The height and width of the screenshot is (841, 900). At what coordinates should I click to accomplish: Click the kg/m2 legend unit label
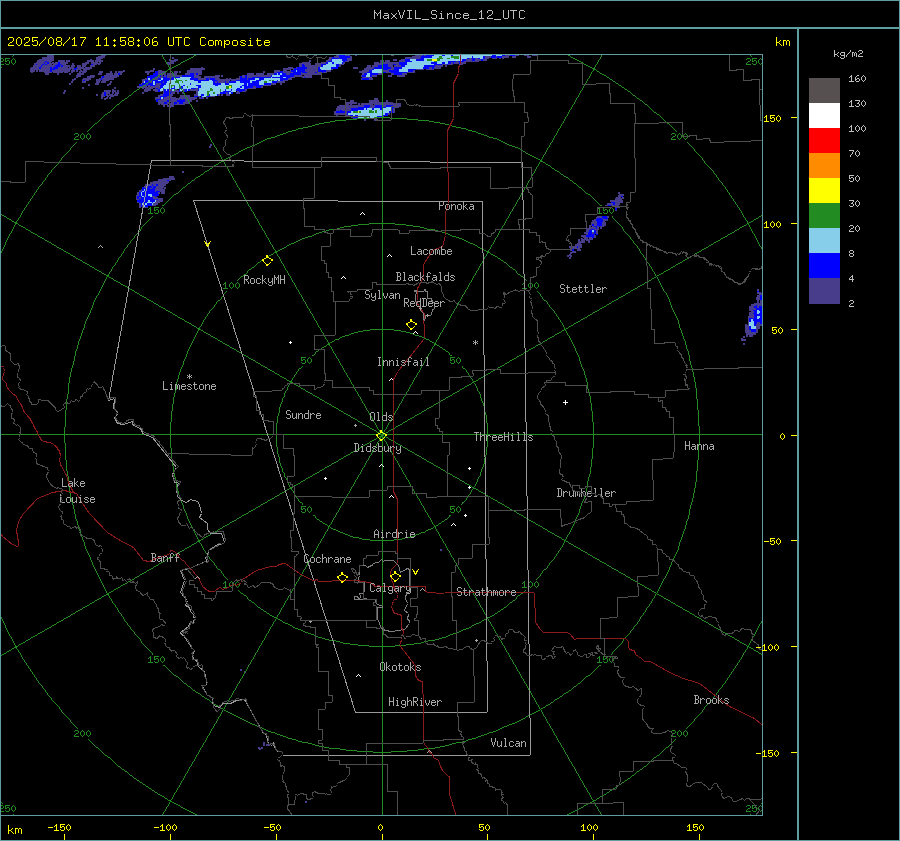pos(848,54)
